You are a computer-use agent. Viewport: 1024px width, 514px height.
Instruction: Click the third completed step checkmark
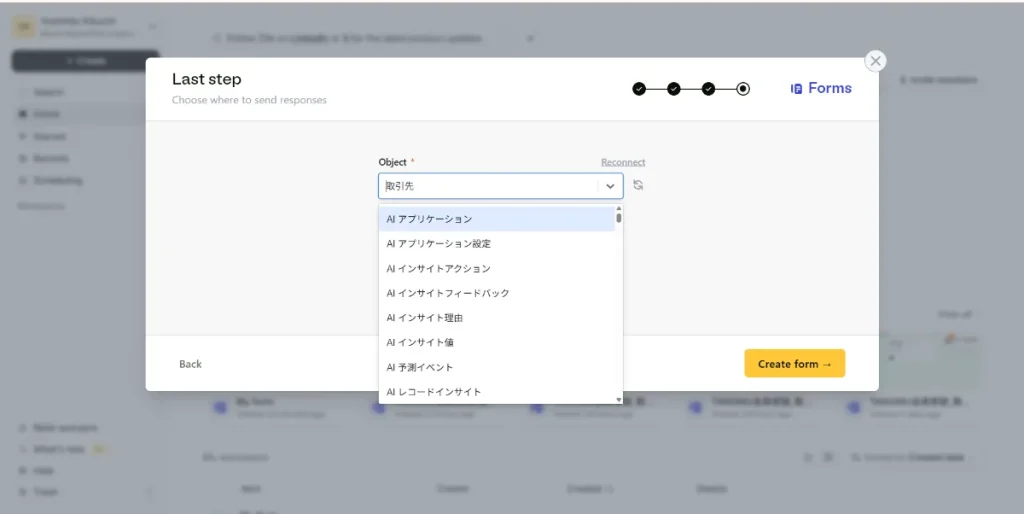(708, 89)
